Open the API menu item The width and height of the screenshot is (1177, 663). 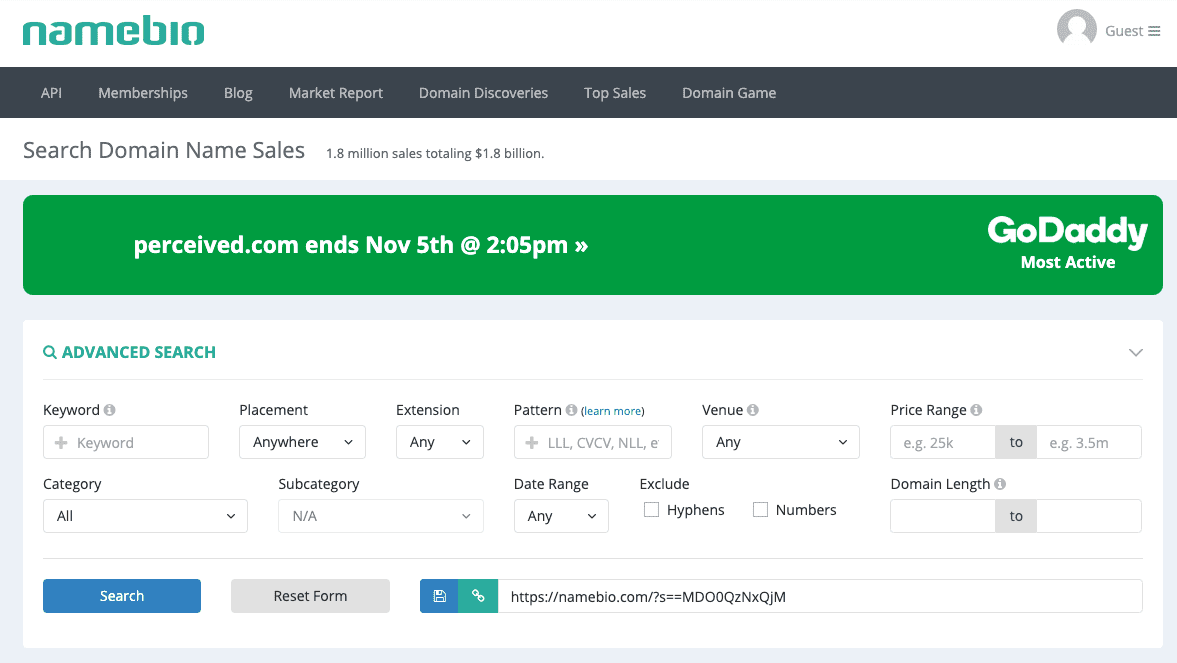[51, 93]
